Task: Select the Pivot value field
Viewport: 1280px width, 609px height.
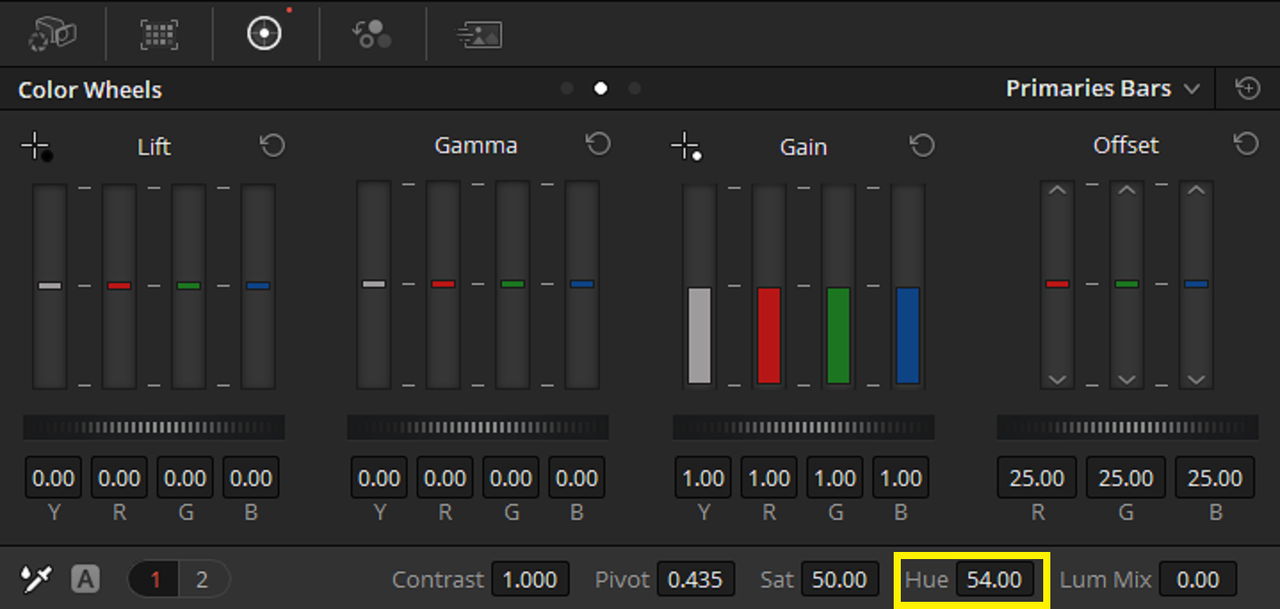Action: [x=696, y=579]
